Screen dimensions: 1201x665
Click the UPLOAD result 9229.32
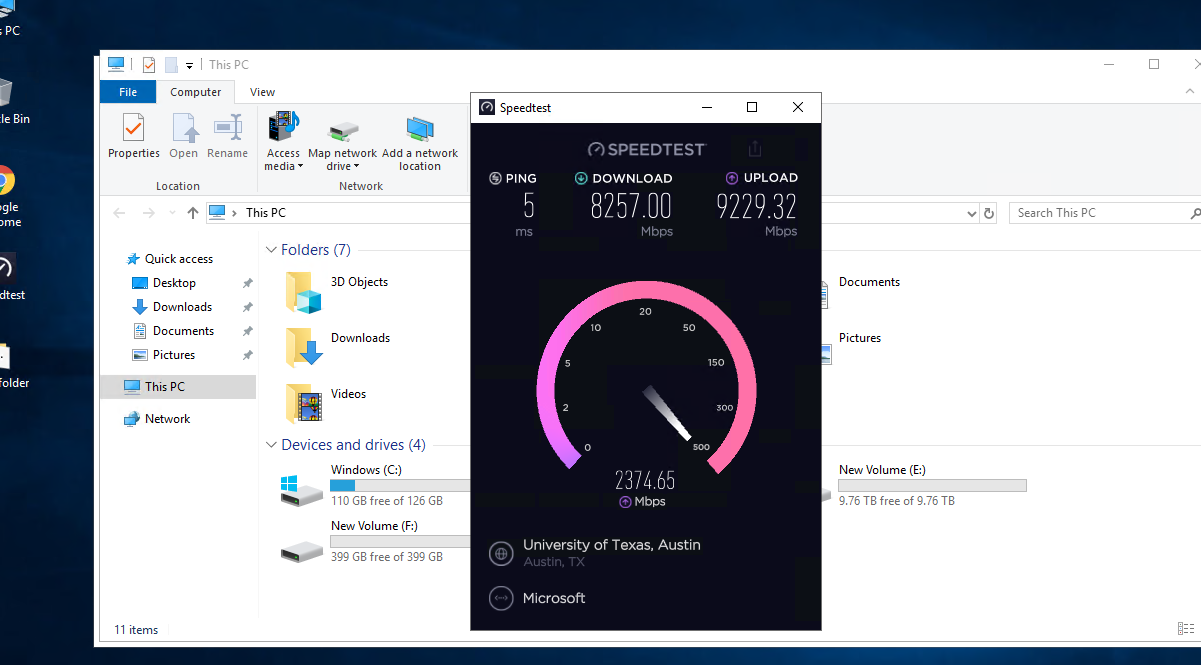[756, 206]
